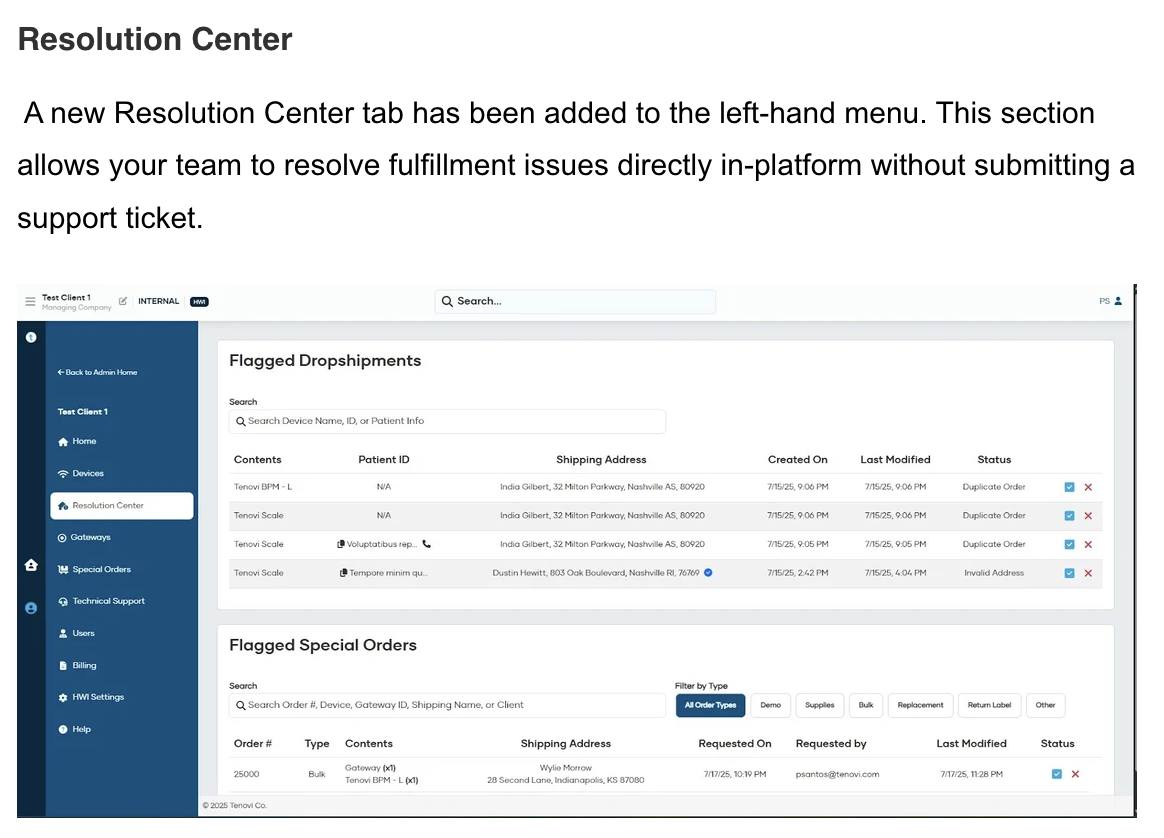1164x838 pixels.
Task: Open Gateways in the sidebar
Action: click(90, 538)
